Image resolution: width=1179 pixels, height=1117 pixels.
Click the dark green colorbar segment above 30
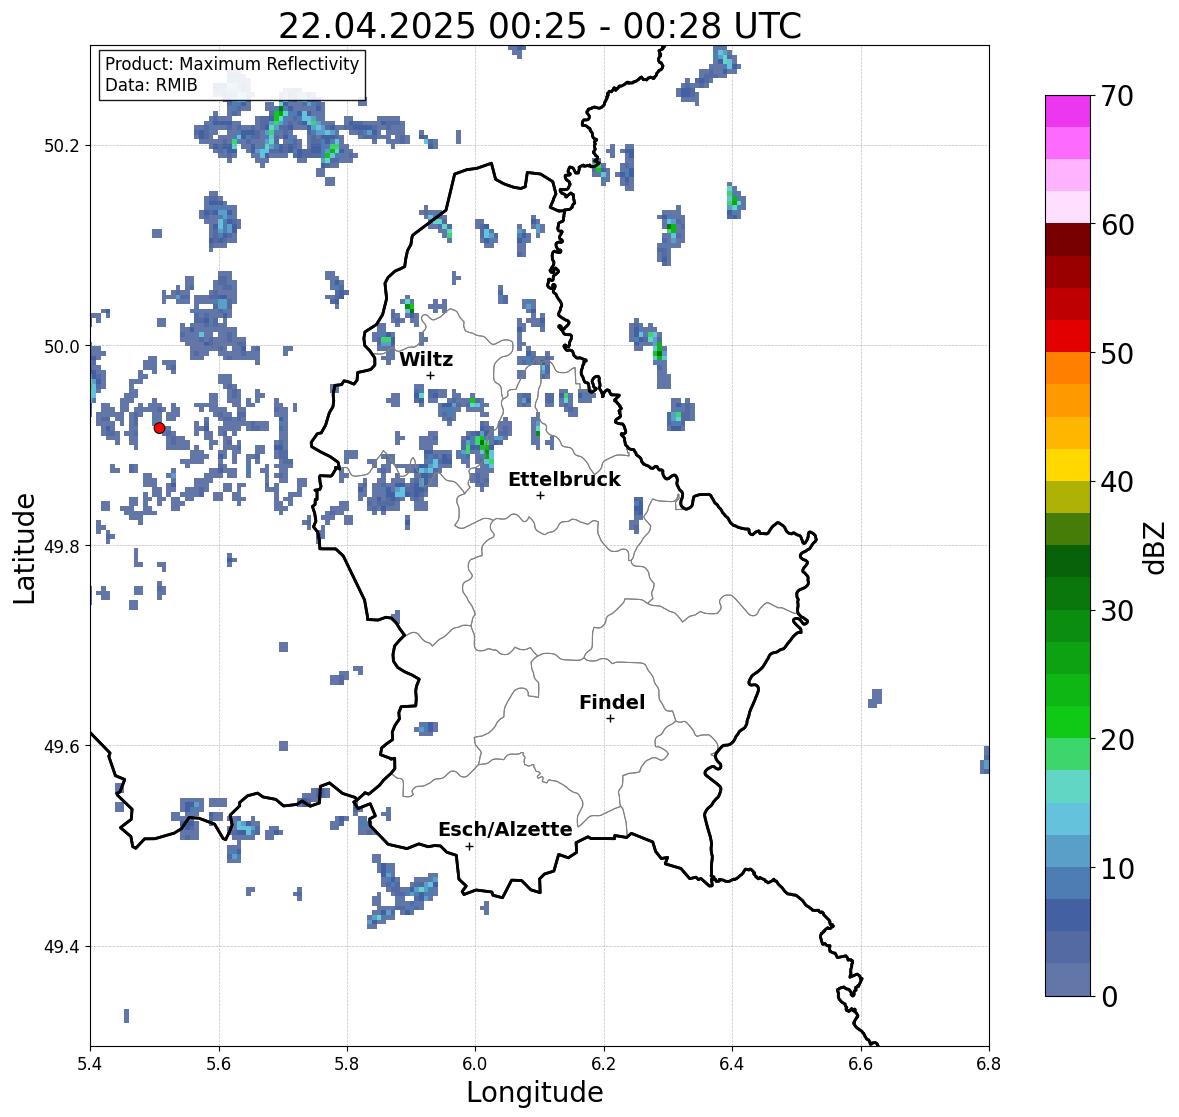(x=1068, y=593)
